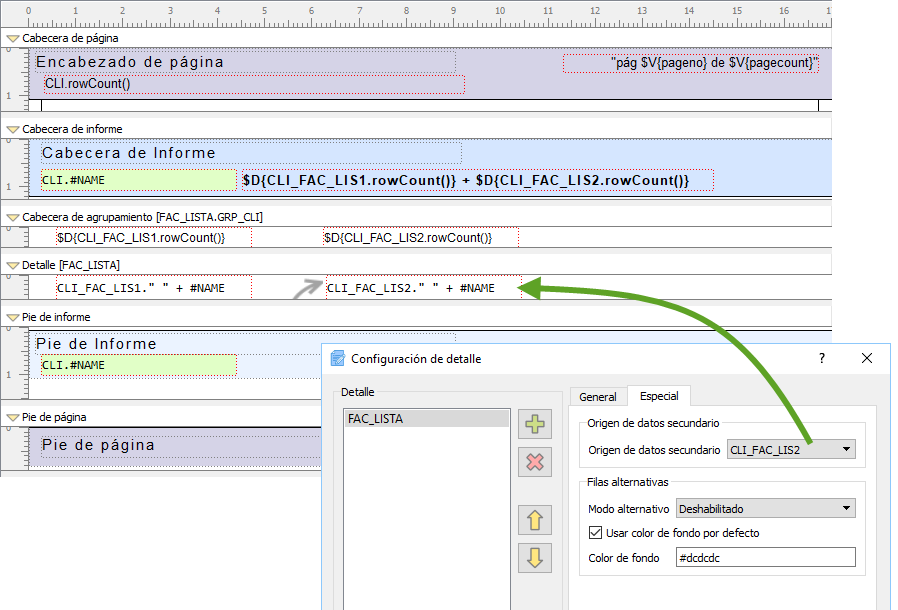Select the CLI.rowCount() field in page header
898x610 pixels.
click(254, 84)
